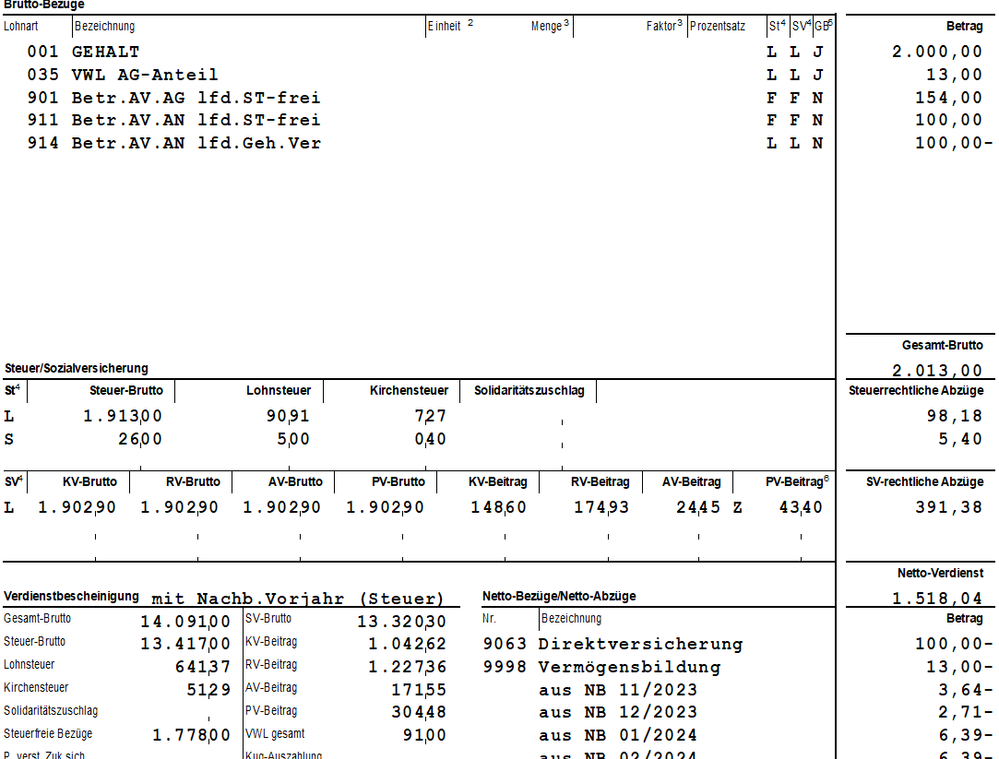This screenshot has width=999, height=759.
Task: Click the aus NB 01/2024 entry
Action: tap(617, 735)
